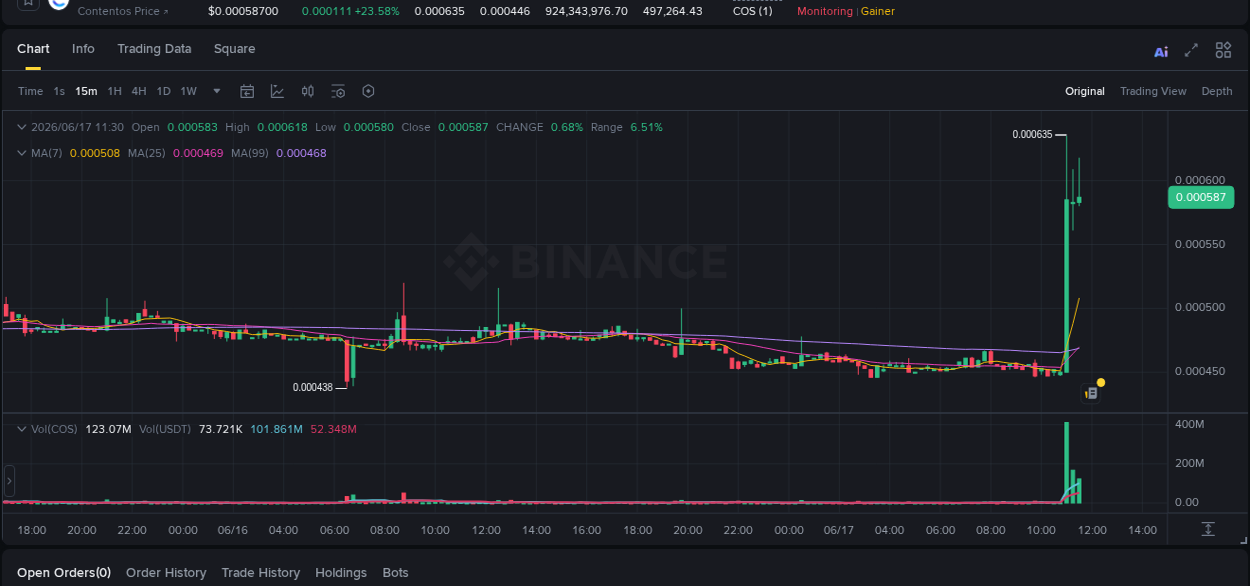Click the $0.00058700 price in header
The width and height of the screenshot is (1250, 586).
click(243, 11)
